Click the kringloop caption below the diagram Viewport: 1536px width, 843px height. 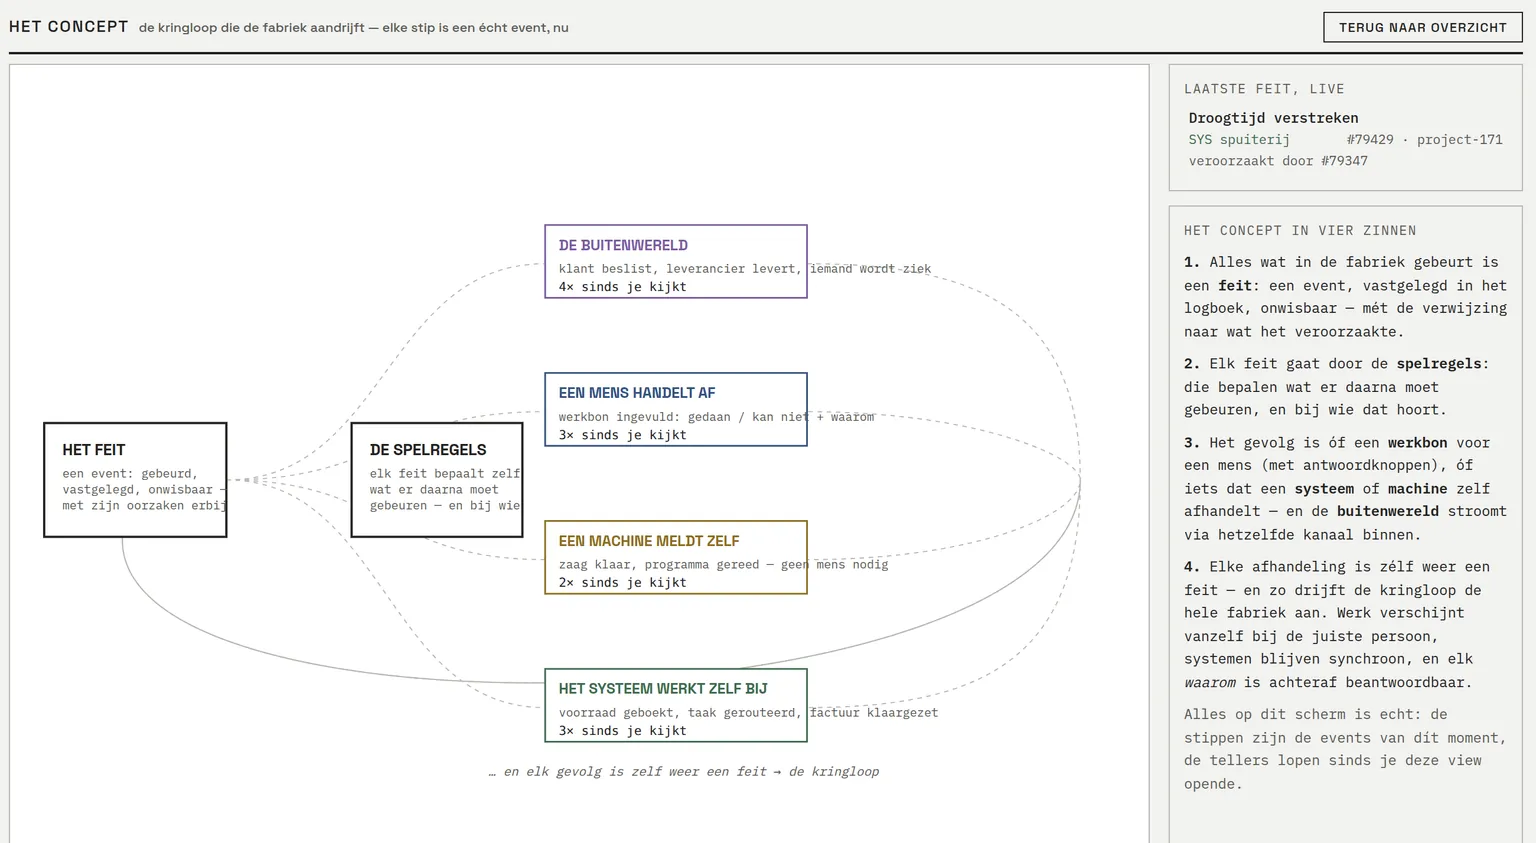[684, 772]
